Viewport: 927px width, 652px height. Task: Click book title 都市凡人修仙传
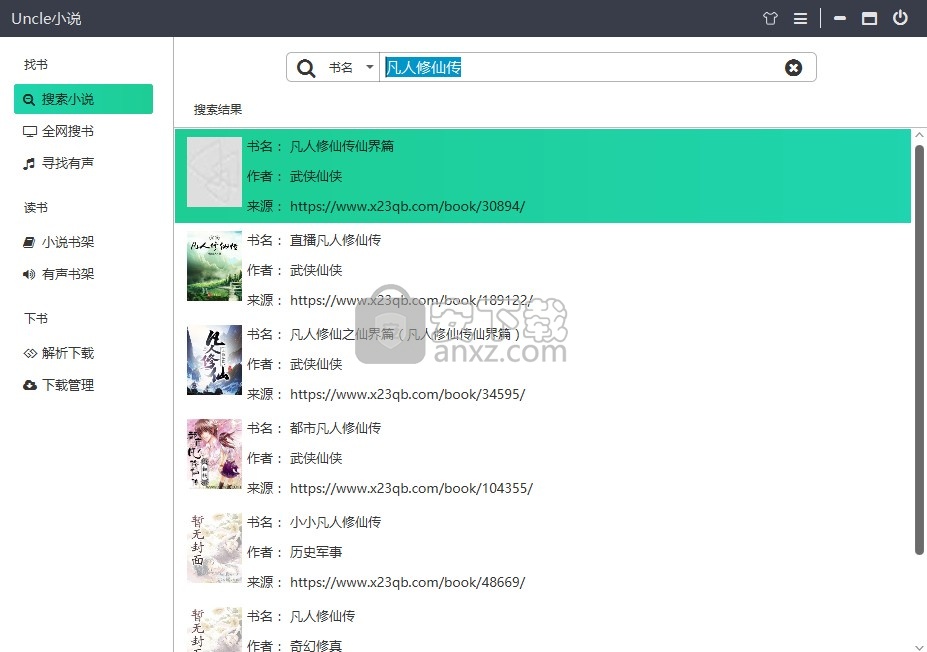pyautogui.click(x=335, y=428)
